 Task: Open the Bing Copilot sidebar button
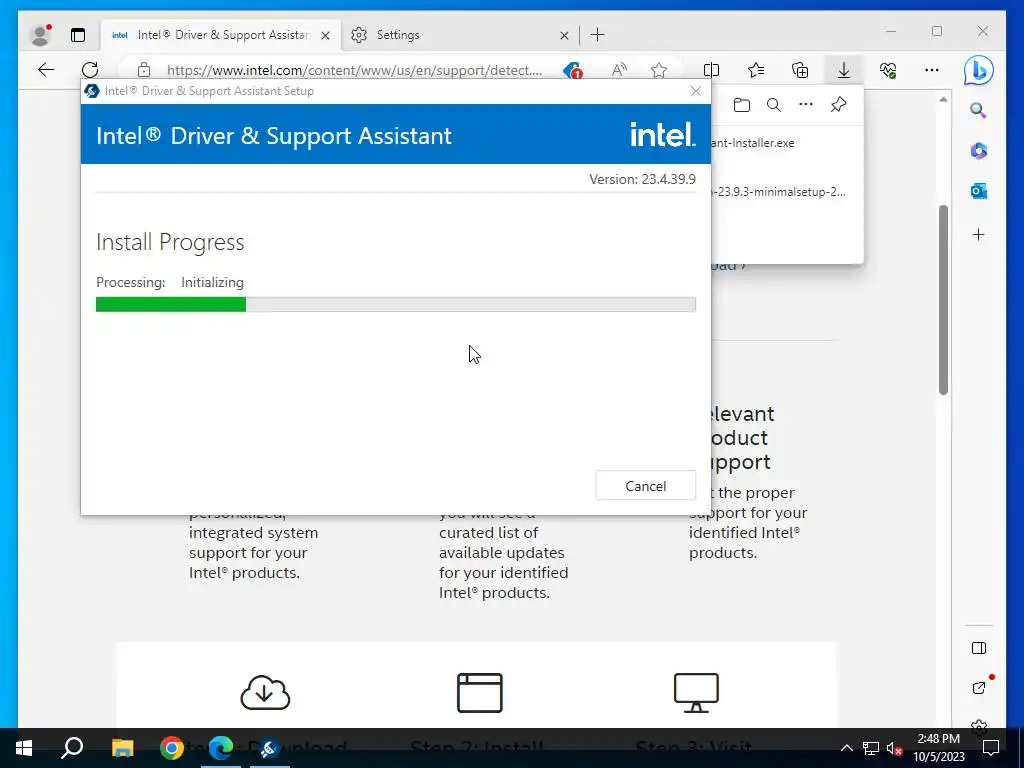[978, 71]
